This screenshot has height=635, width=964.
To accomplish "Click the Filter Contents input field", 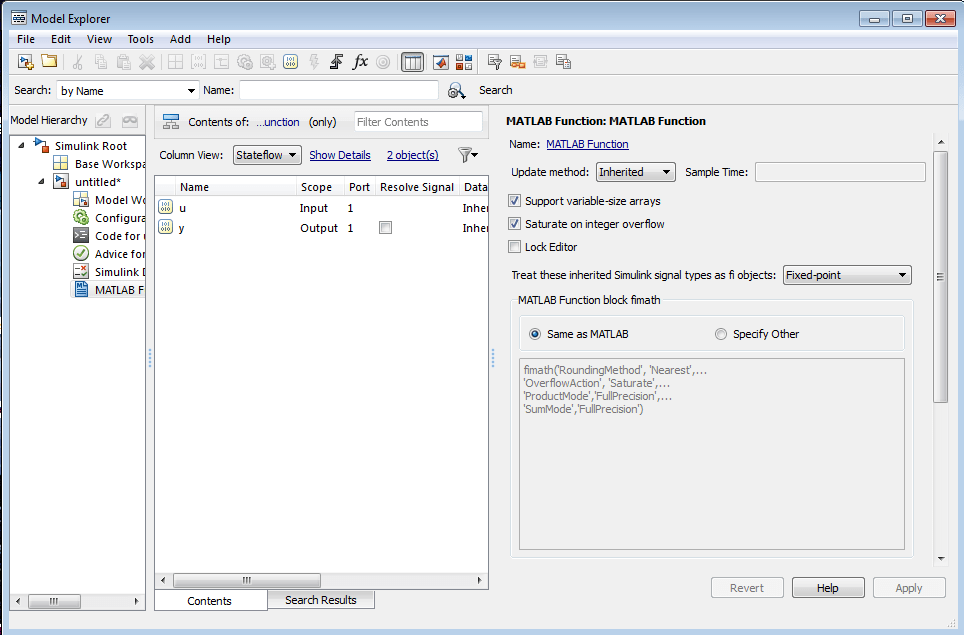I will click(x=418, y=122).
